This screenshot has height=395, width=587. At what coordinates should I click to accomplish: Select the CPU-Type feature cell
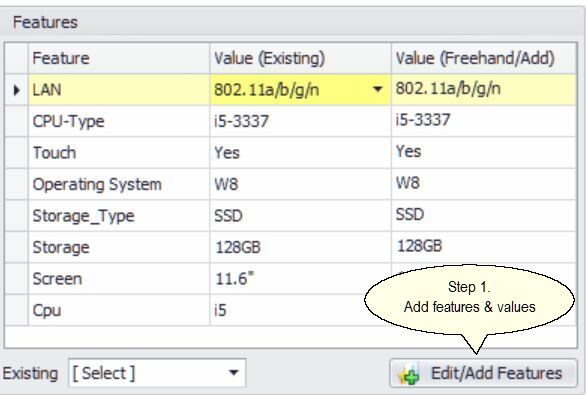tap(119, 121)
